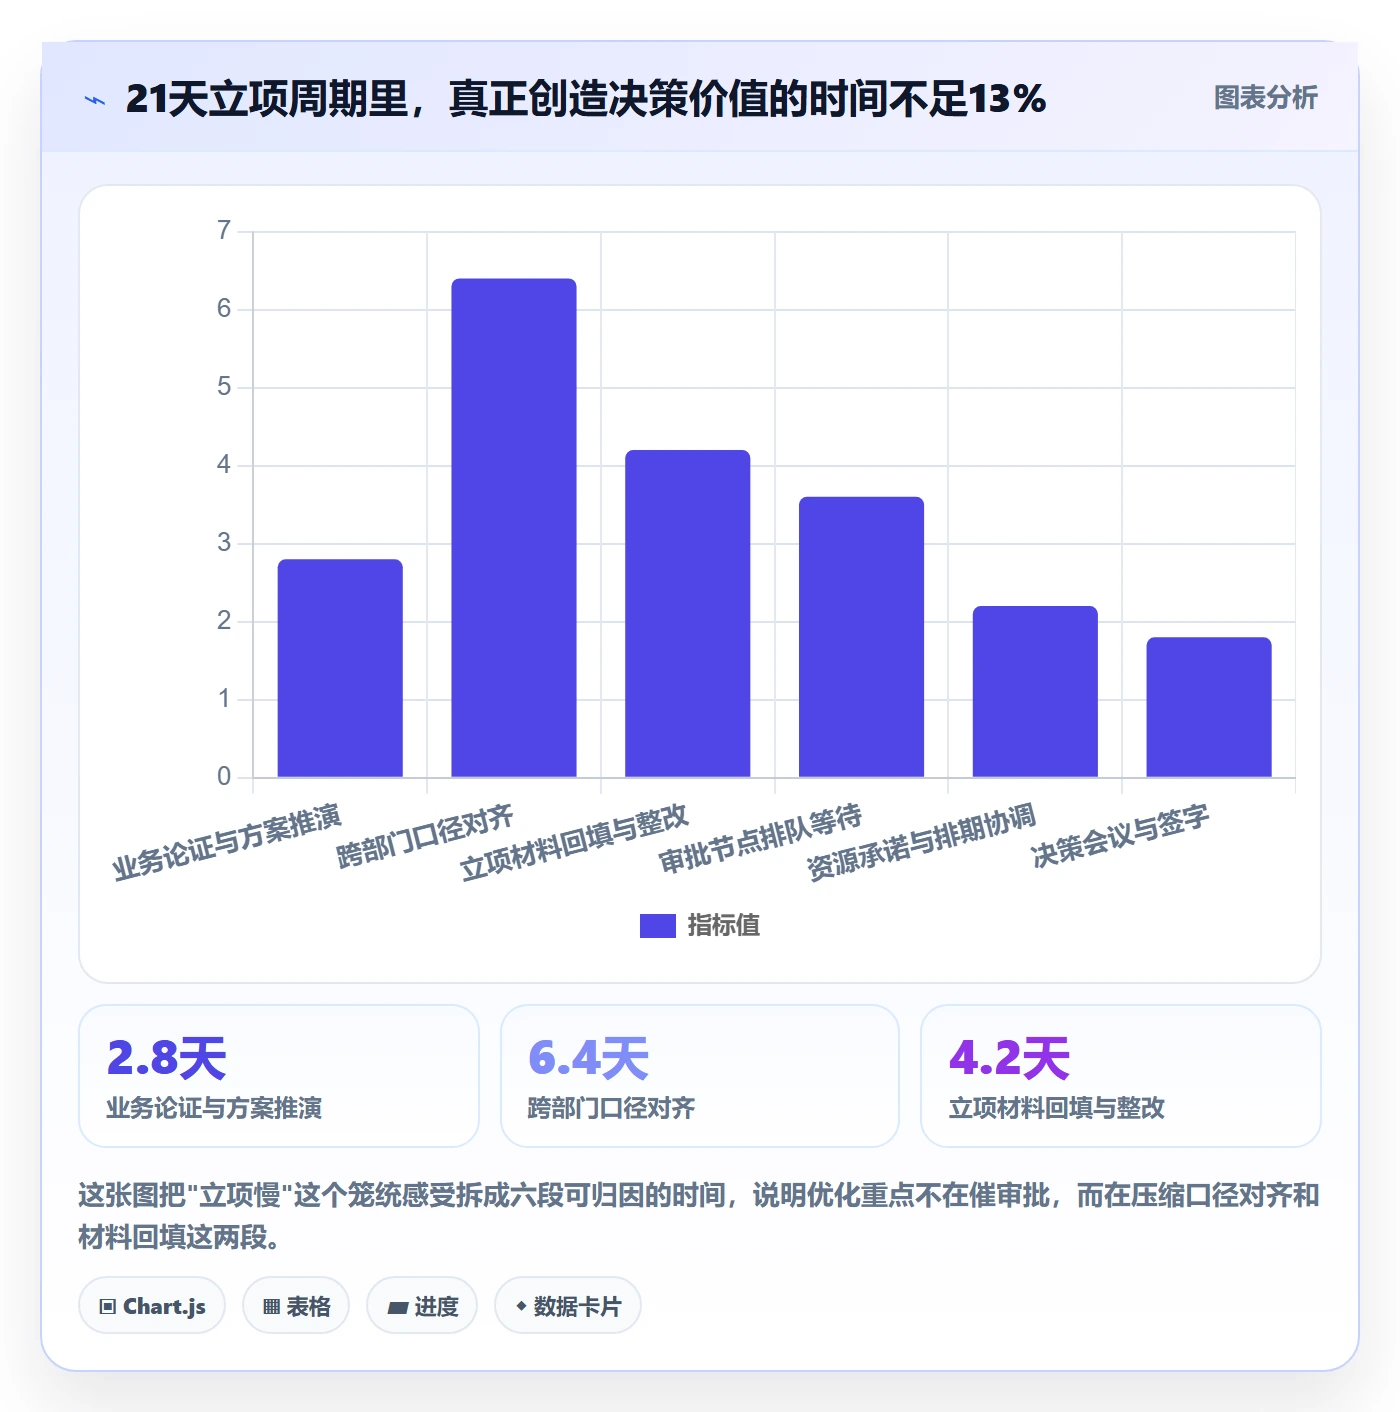Click the lightning icon beside the title
This screenshot has width=1400, height=1412.
coord(95,100)
